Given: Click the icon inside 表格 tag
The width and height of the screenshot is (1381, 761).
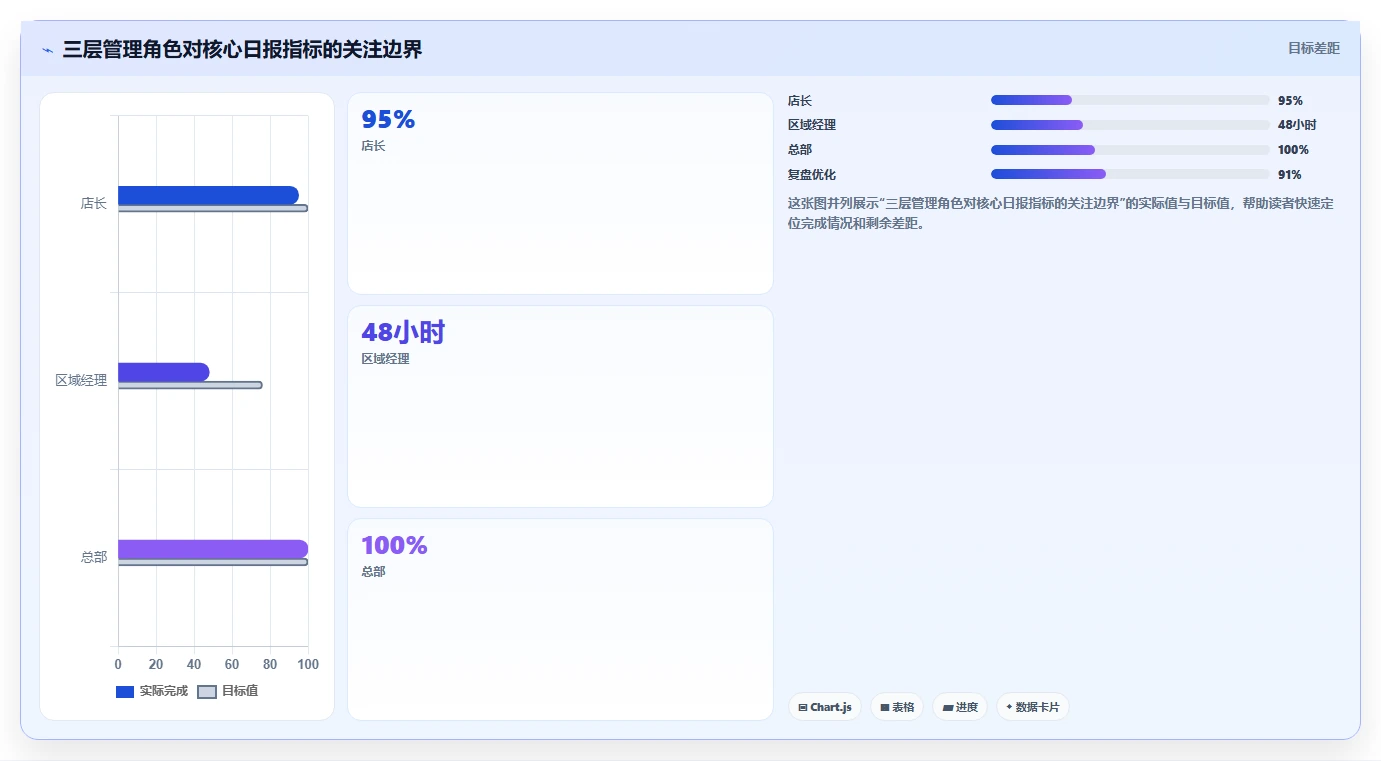Looking at the screenshot, I should tap(885, 707).
